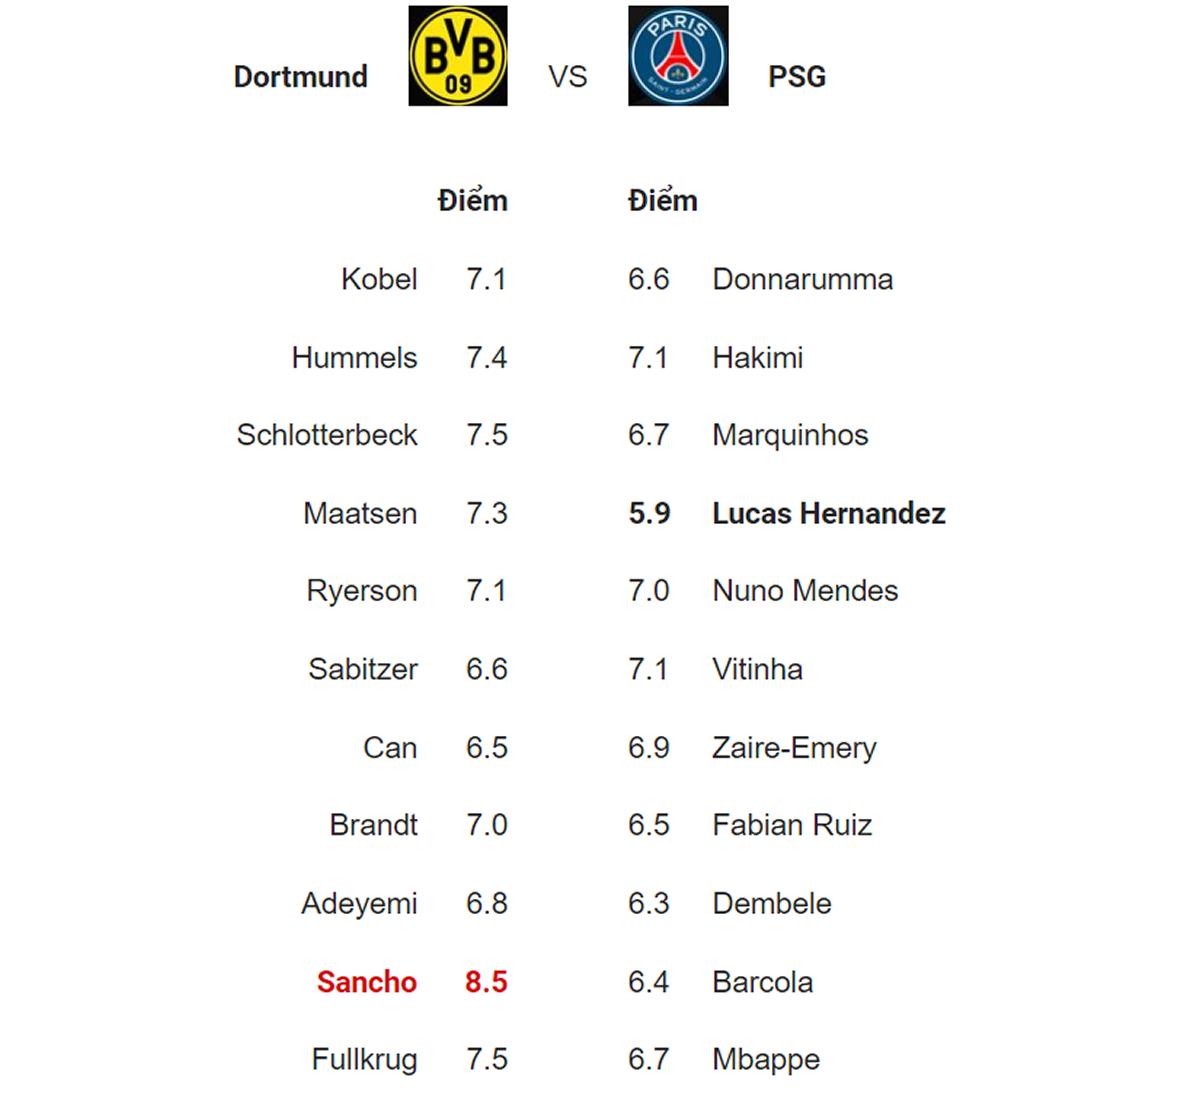Image resolution: width=1200 pixels, height=1094 pixels.
Task: Click Lucas Hernandez's 5.9 rating
Action: click(x=649, y=514)
